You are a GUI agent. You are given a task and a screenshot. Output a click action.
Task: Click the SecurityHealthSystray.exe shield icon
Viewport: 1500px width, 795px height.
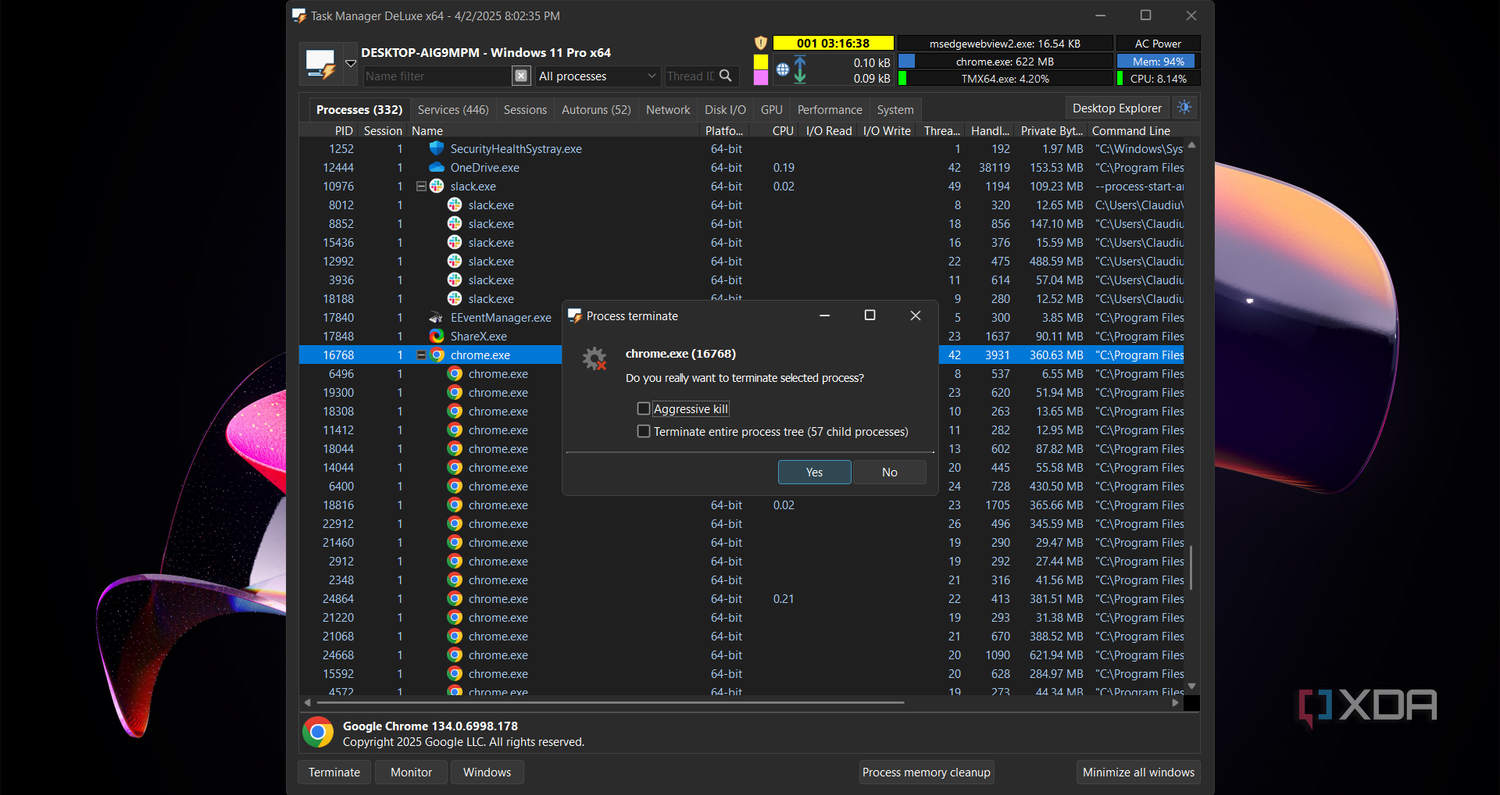pyautogui.click(x=437, y=149)
